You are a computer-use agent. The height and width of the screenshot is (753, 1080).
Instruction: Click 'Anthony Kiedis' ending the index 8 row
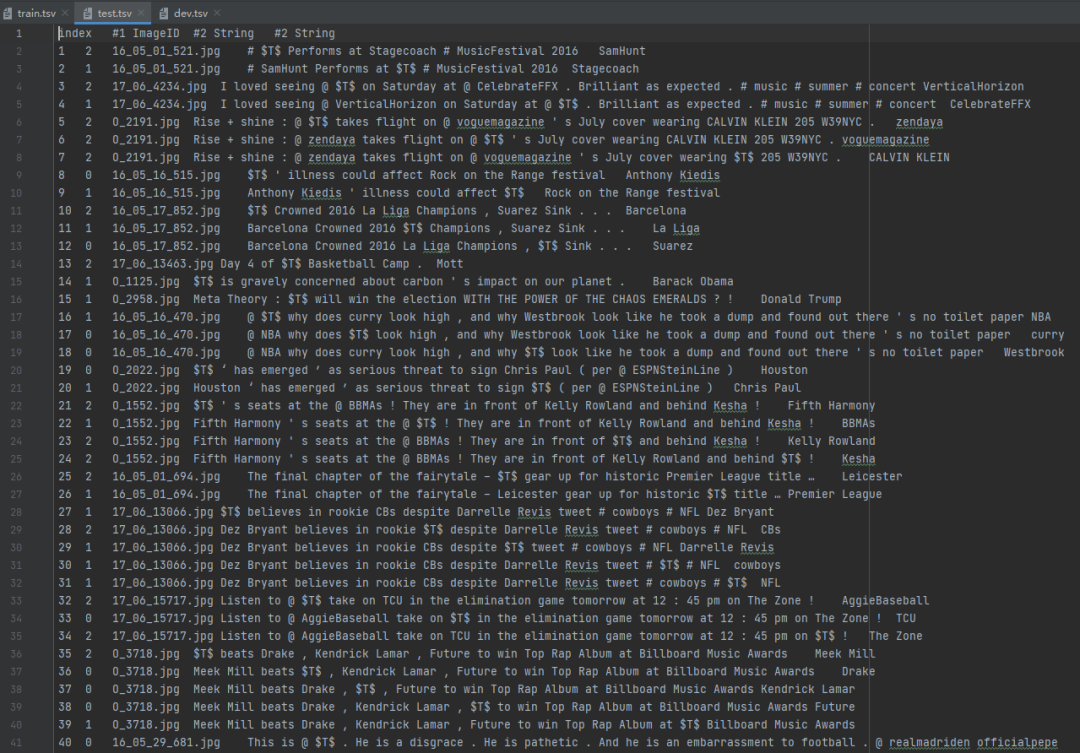point(673,175)
